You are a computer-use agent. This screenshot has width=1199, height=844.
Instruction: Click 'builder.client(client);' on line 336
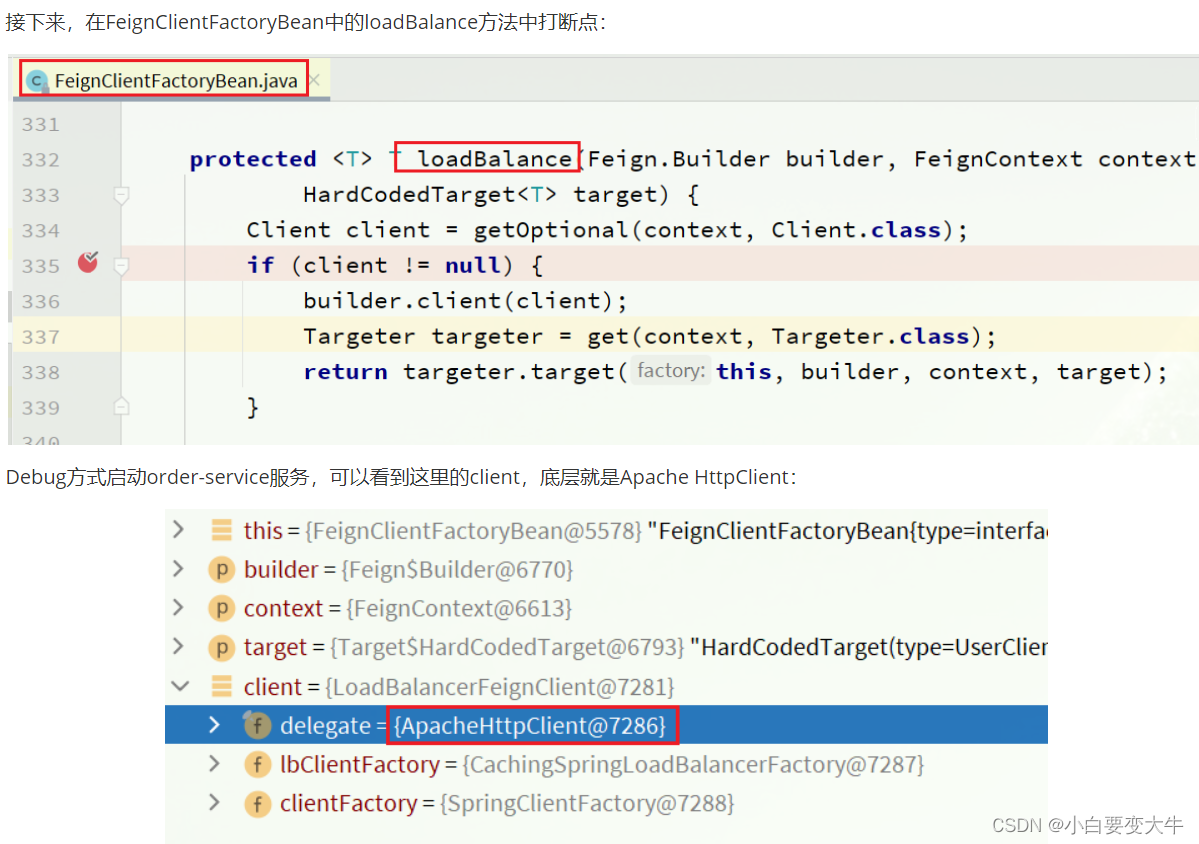[x=465, y=300]
